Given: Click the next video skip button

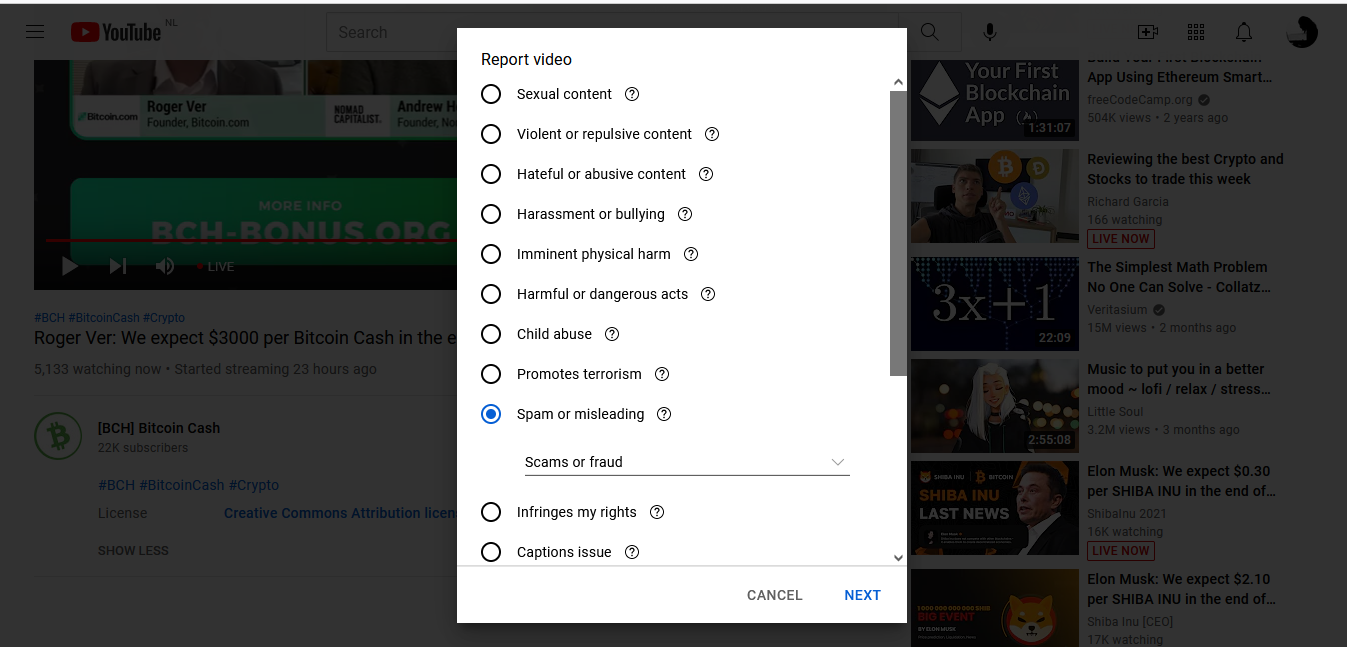Looking at the screenshot, I should (118, 266).
